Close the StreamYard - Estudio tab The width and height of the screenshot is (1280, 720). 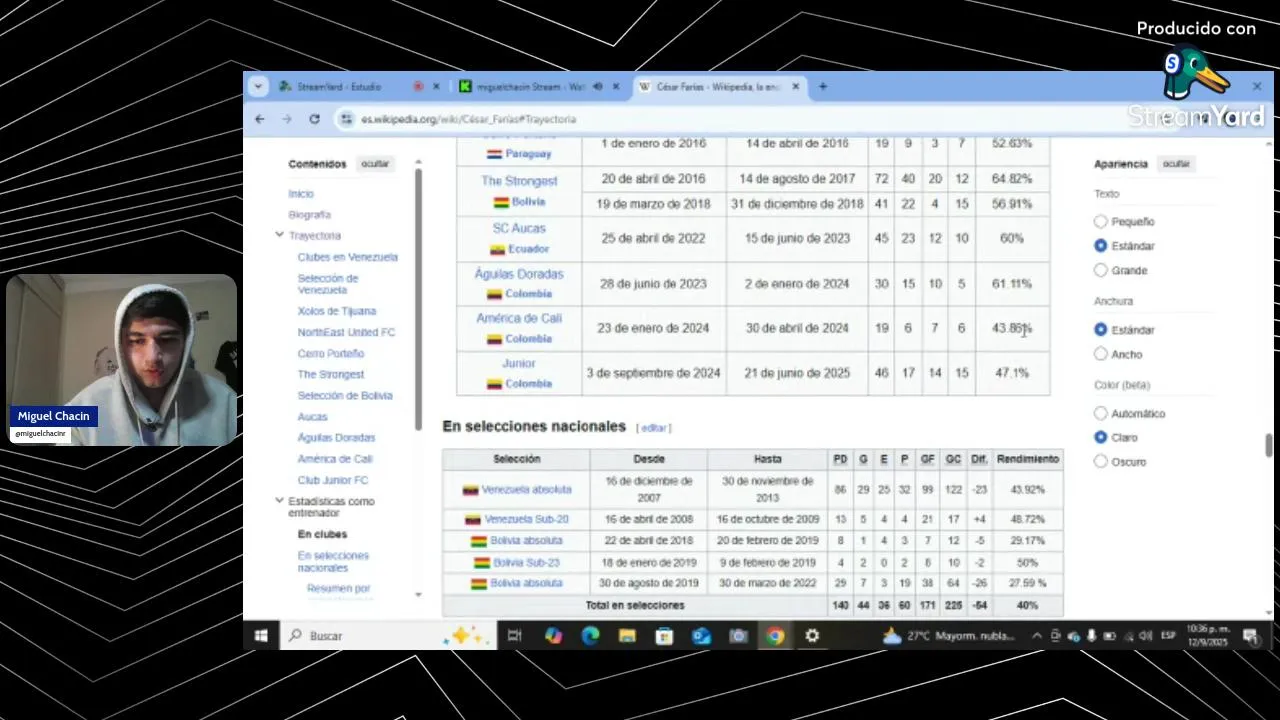pos(436,87)
